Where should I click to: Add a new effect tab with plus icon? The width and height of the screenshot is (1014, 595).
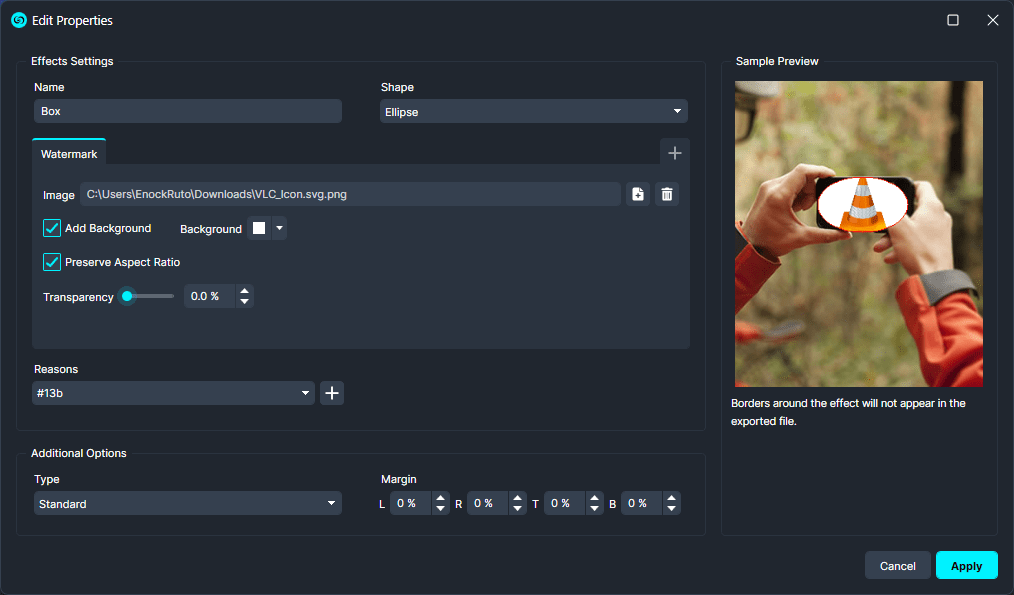(675, 153)
